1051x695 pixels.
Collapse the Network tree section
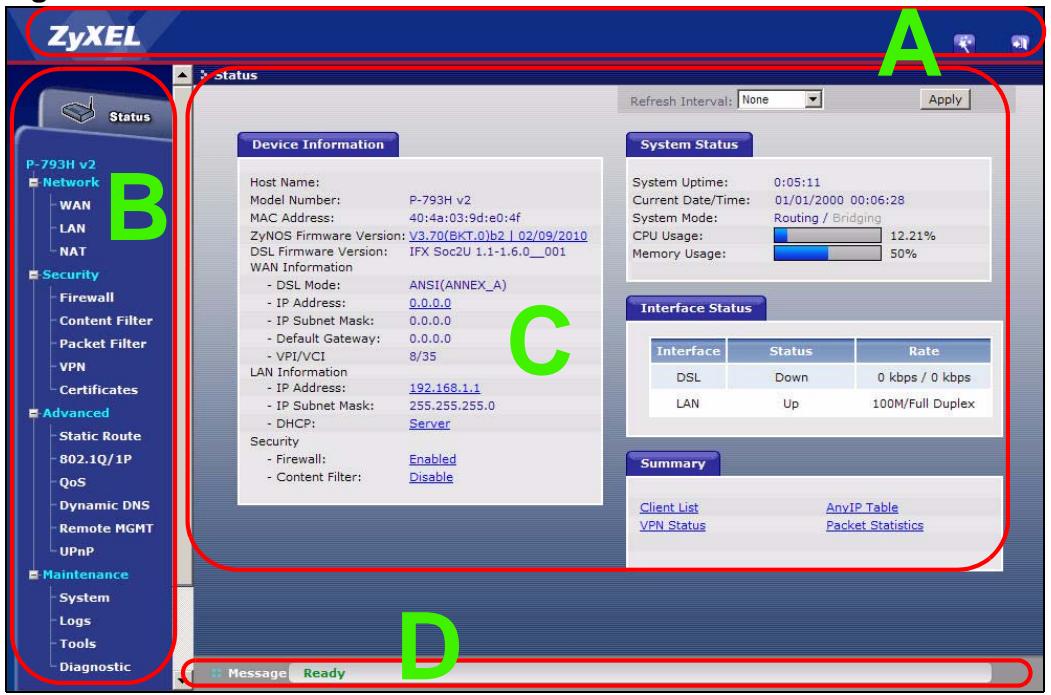[x=34, y=182]
